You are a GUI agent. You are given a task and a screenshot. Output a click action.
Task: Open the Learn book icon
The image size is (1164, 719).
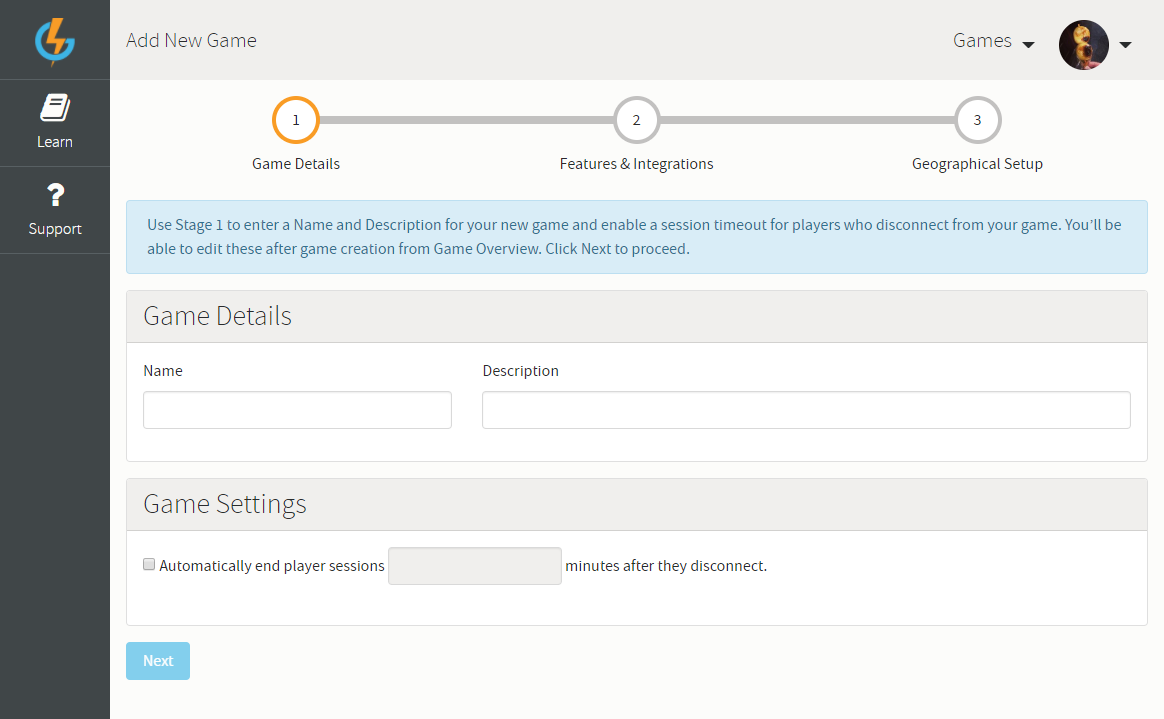(55, 108)
